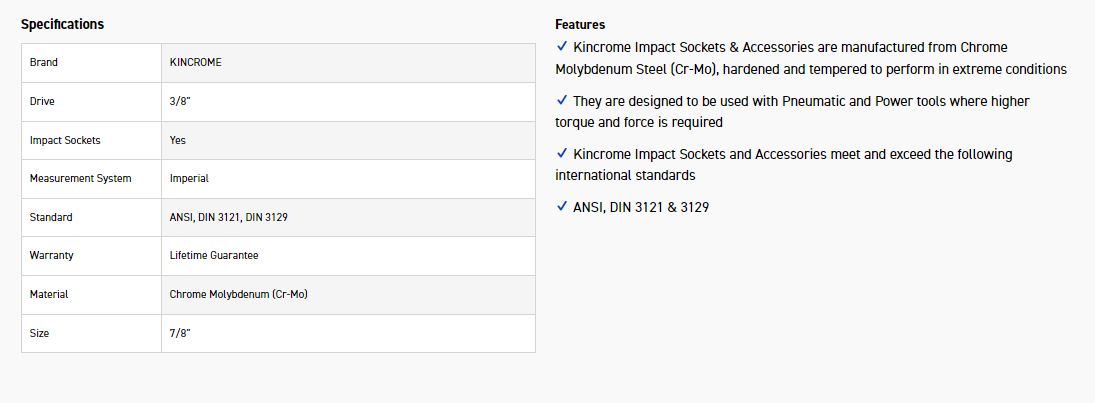Select the KINCROME brand value cell
The width and height of the screenshot is (1095, 403).
196,62
